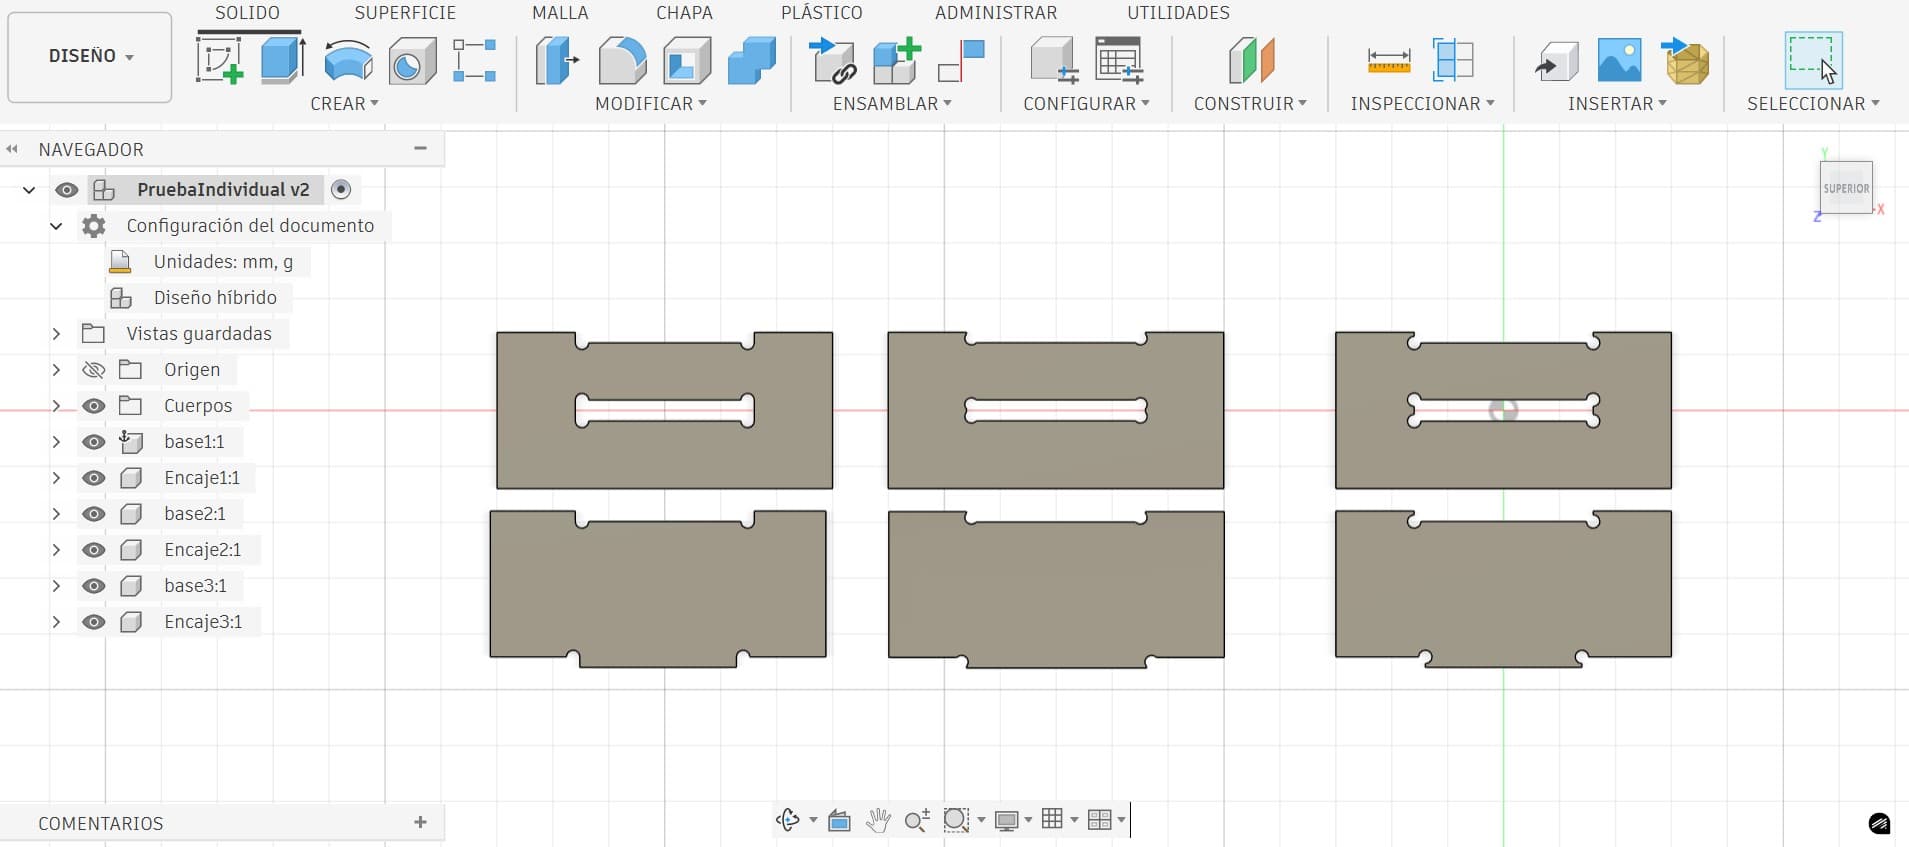1909x847 pixels.
Task: Show the hidden Origen folder
Action: pyautogui.click(x=93, y=370)
